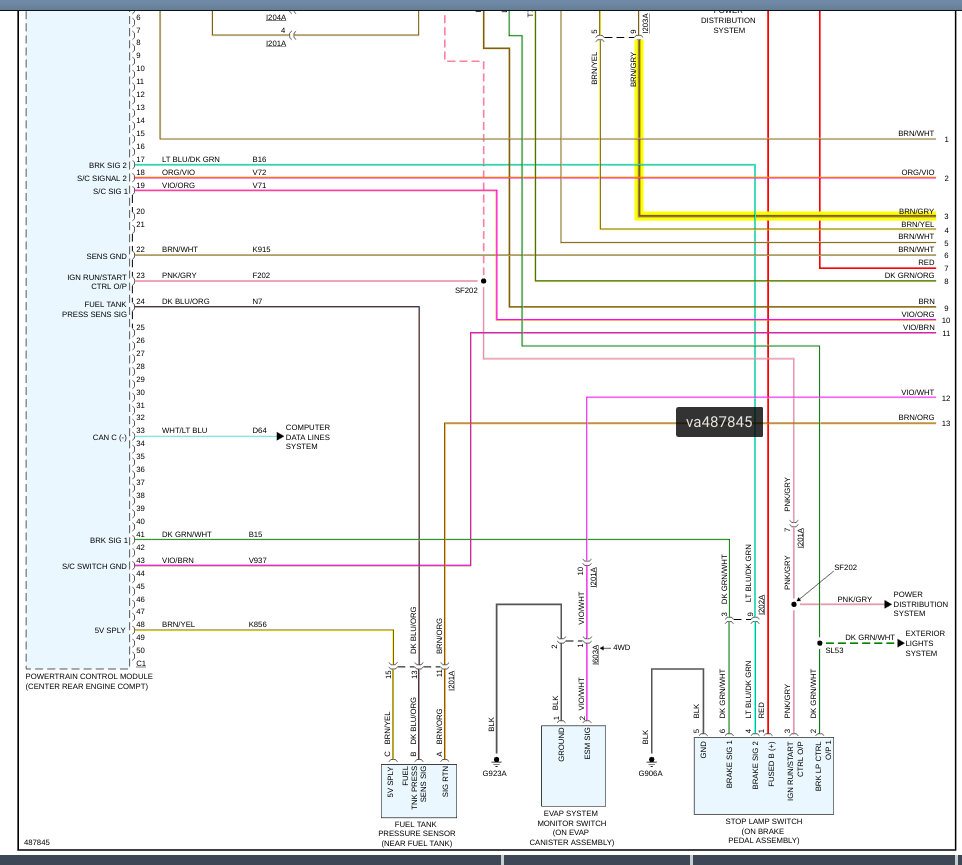This screenshot has height=865, width=962.
Task: Select circuit code V72
Action: click(x=259, y=172)
